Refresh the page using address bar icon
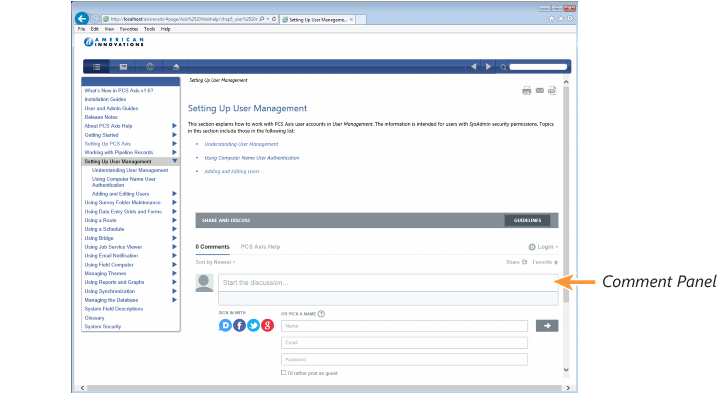722x393 pixels. tap(274, 19)
